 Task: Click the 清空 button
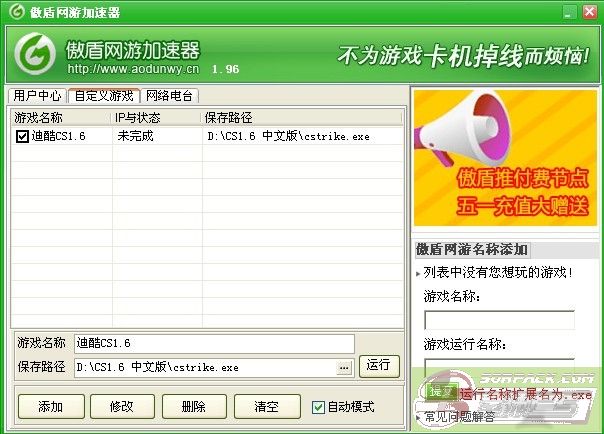266,407
